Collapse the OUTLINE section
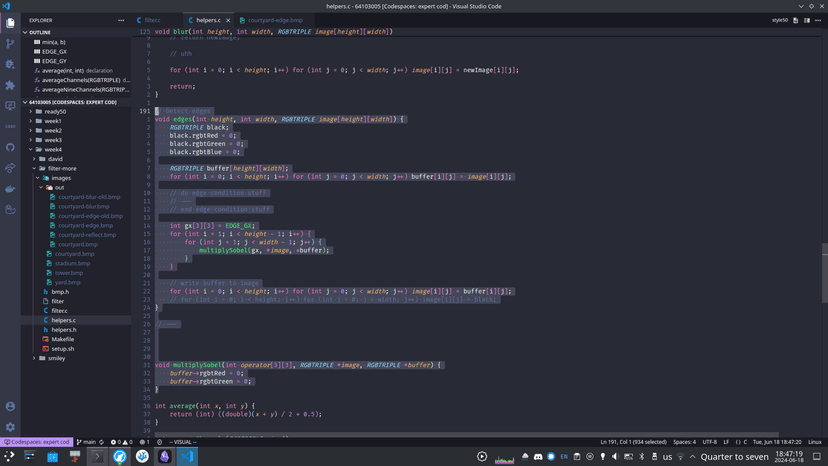828x466 pixels. (x=40, y=33)
